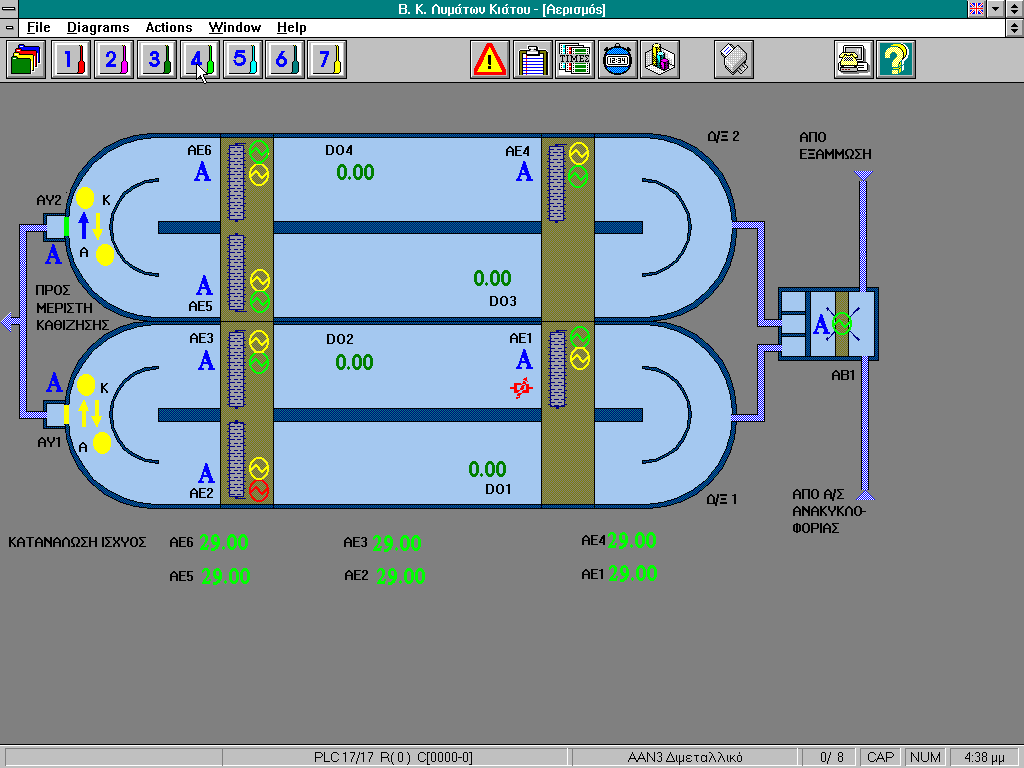Open diagram 7 from the toolbar
Image resolution: width=1024 pixels, height=768 pixels.
point(326,60)
